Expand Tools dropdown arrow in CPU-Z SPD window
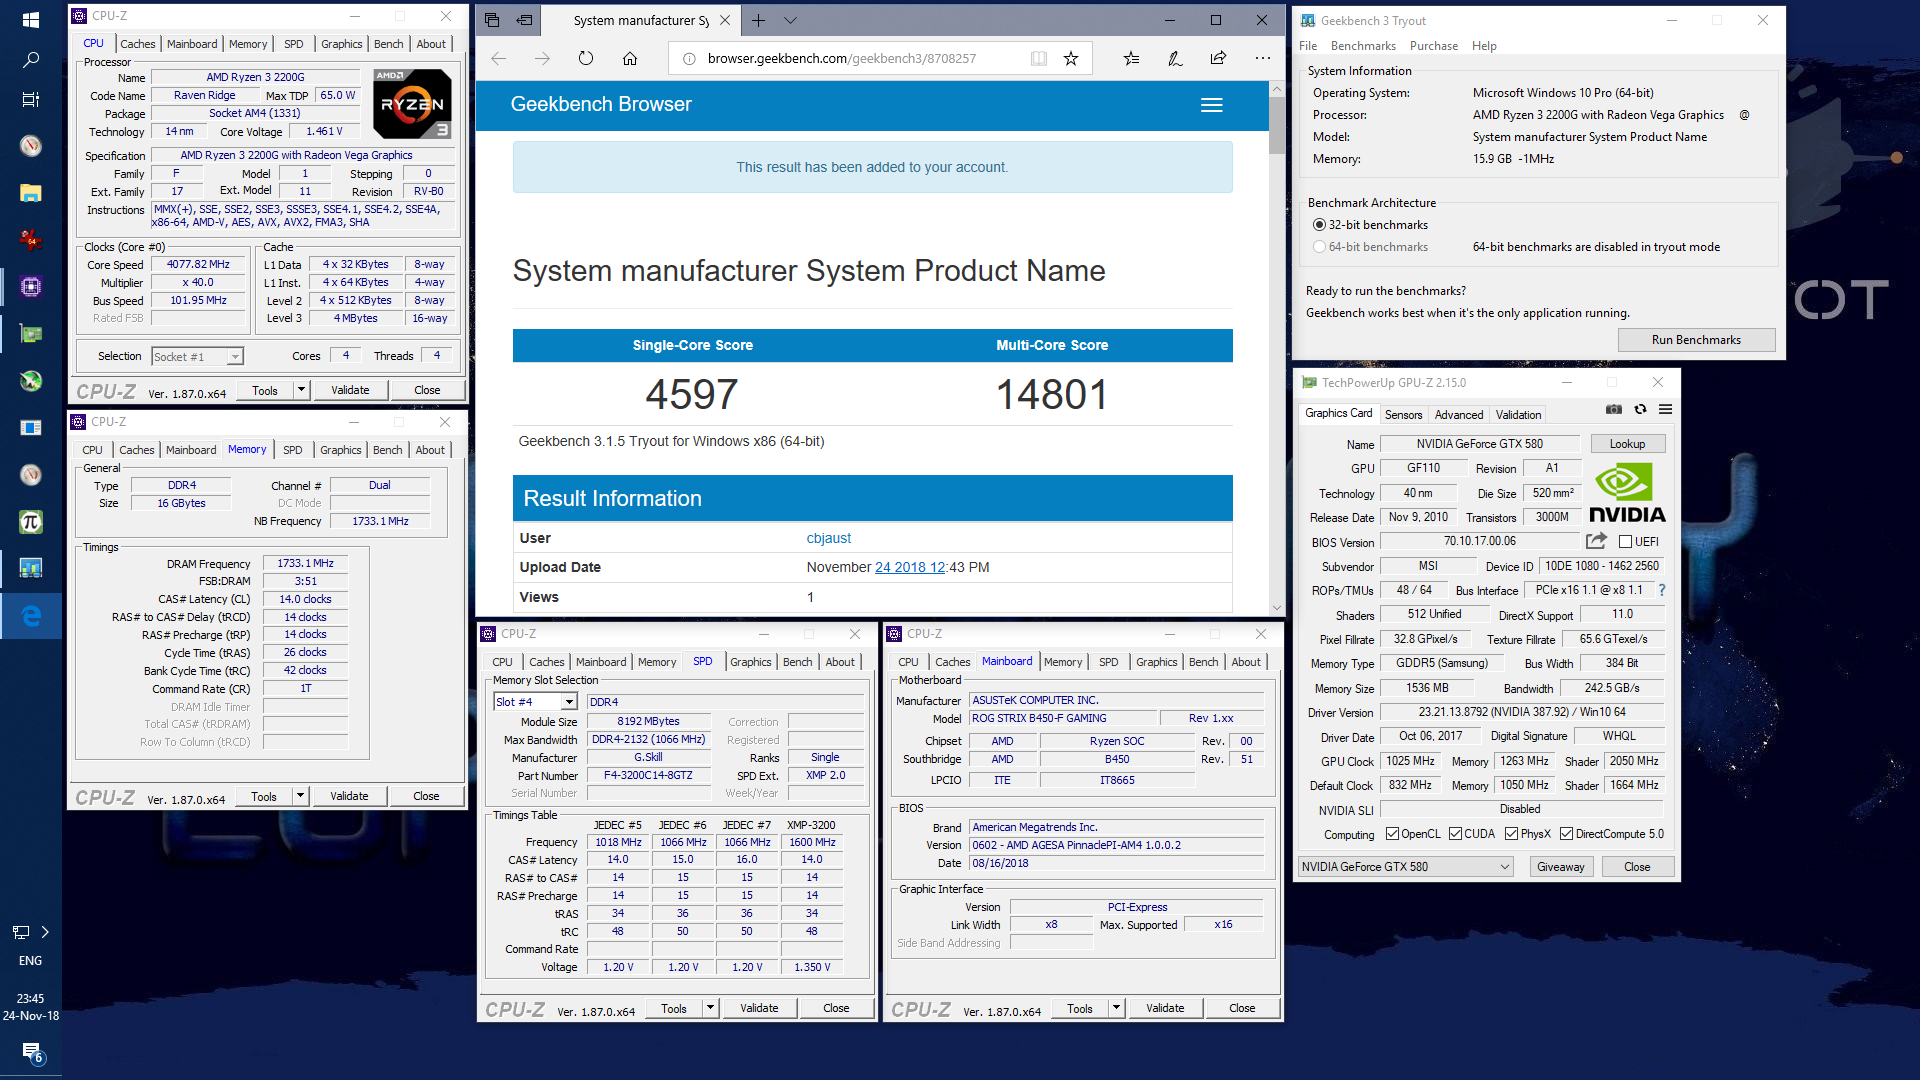The image size is (1920, 1080). point(710,1008)
